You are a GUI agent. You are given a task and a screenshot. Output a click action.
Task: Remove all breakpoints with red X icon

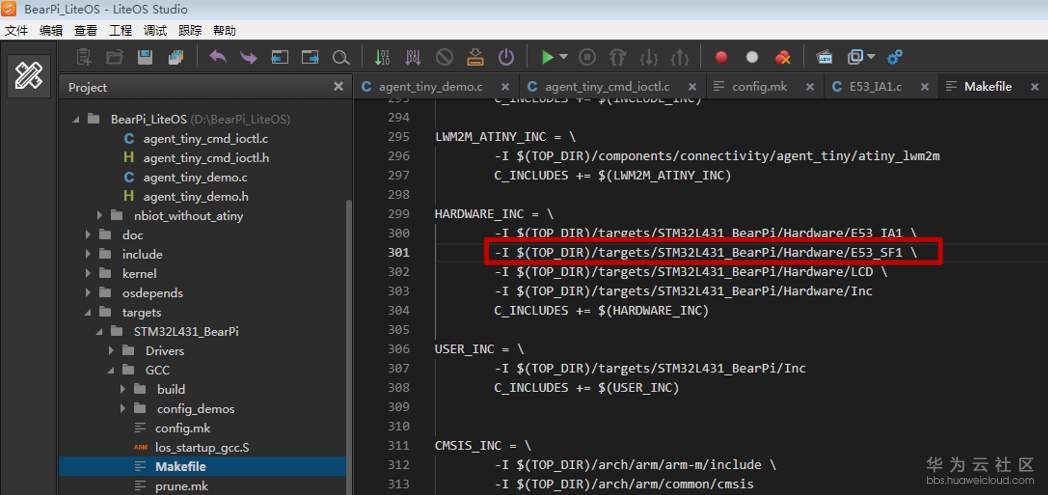click(783, 57)
